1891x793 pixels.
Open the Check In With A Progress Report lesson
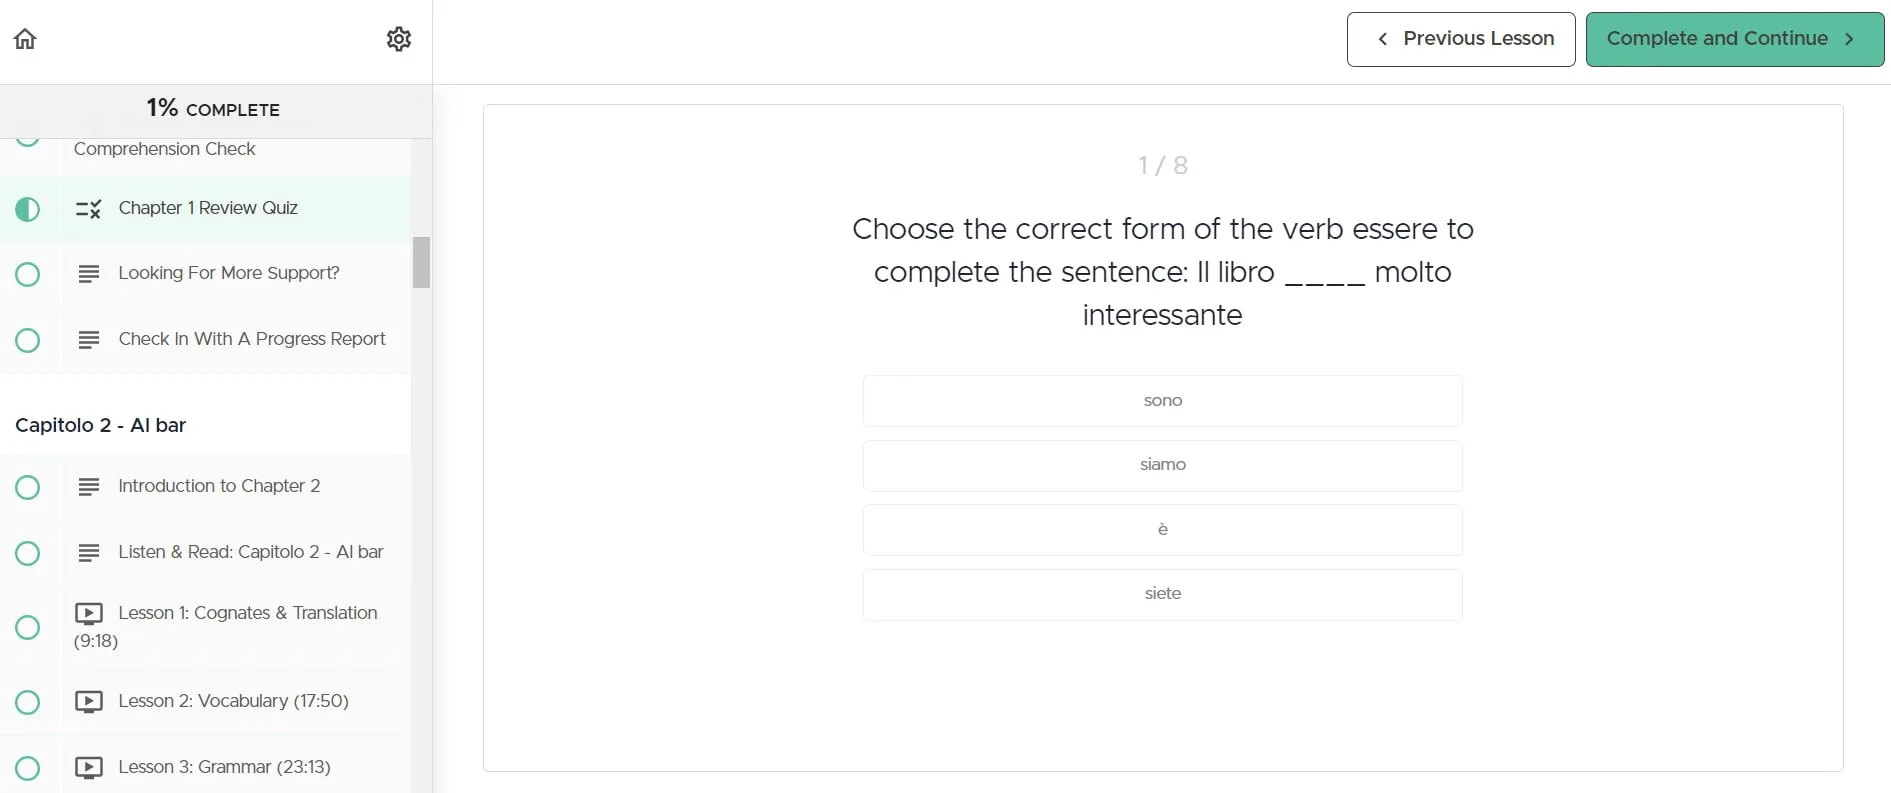(251, 339)
